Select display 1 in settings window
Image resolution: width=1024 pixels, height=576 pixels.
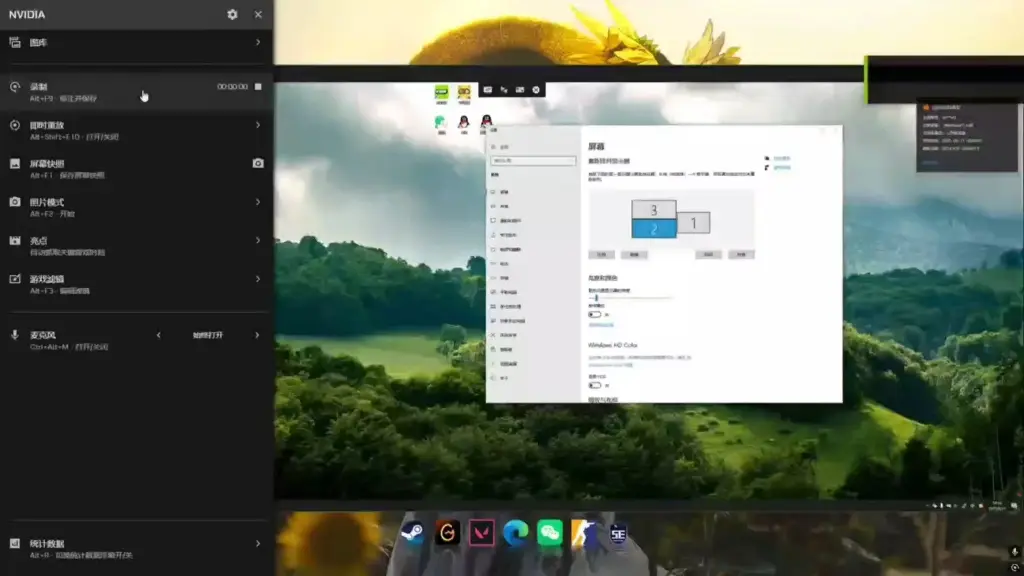(693, 223)
